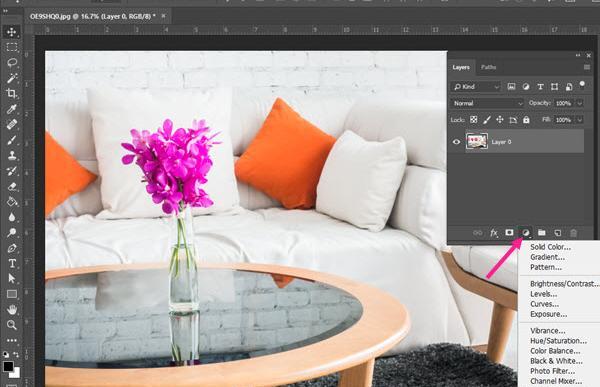Lock image pixels with brush icon
Screen dimensions: 600x387
click(487, 120)
